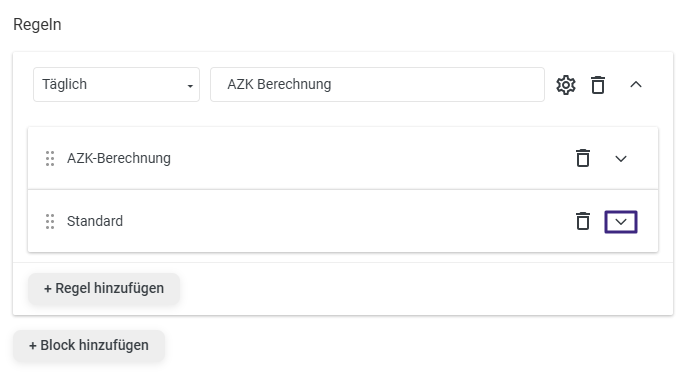Expand the Standard rule details
The height and width of the screenshot is (378, 680).
point(621,222)
